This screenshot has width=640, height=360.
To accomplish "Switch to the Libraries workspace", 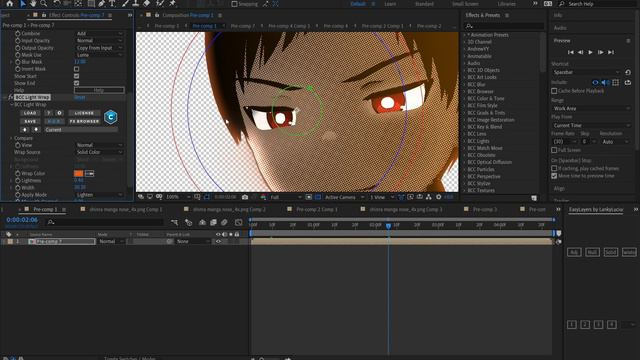I will (507, 4).
